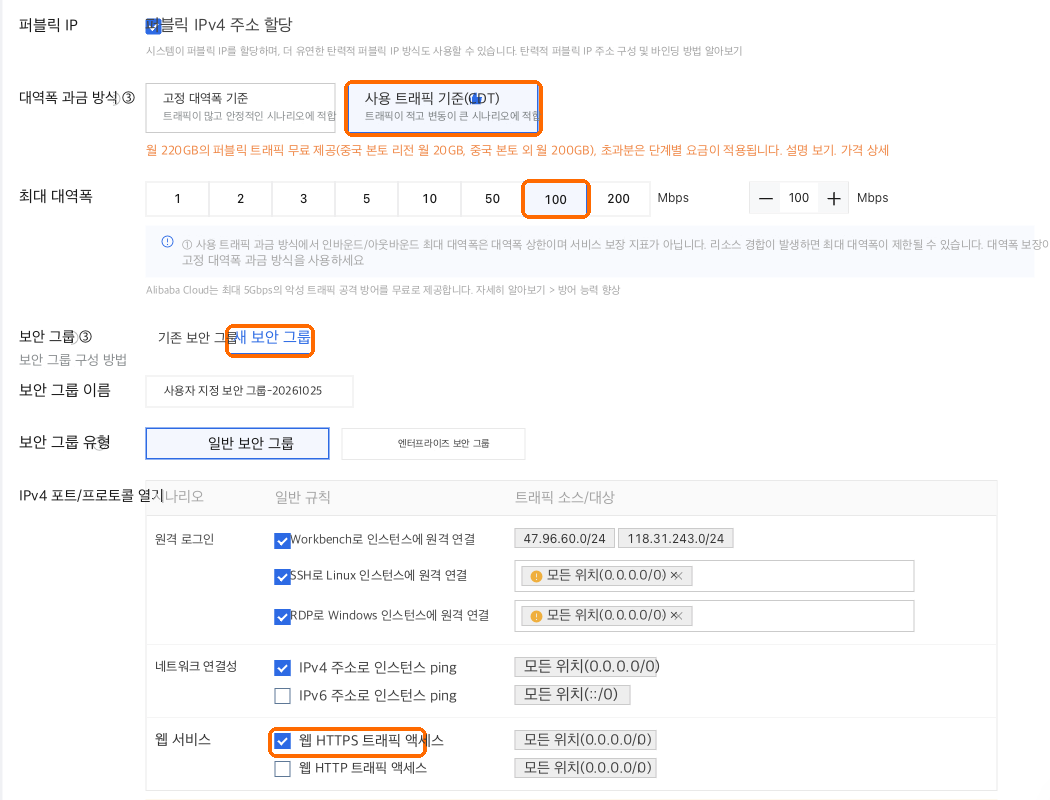
Task: Click 모든 위치(0.0.0.0/0) in HTTP row
Action: click(x=586, y=768)
